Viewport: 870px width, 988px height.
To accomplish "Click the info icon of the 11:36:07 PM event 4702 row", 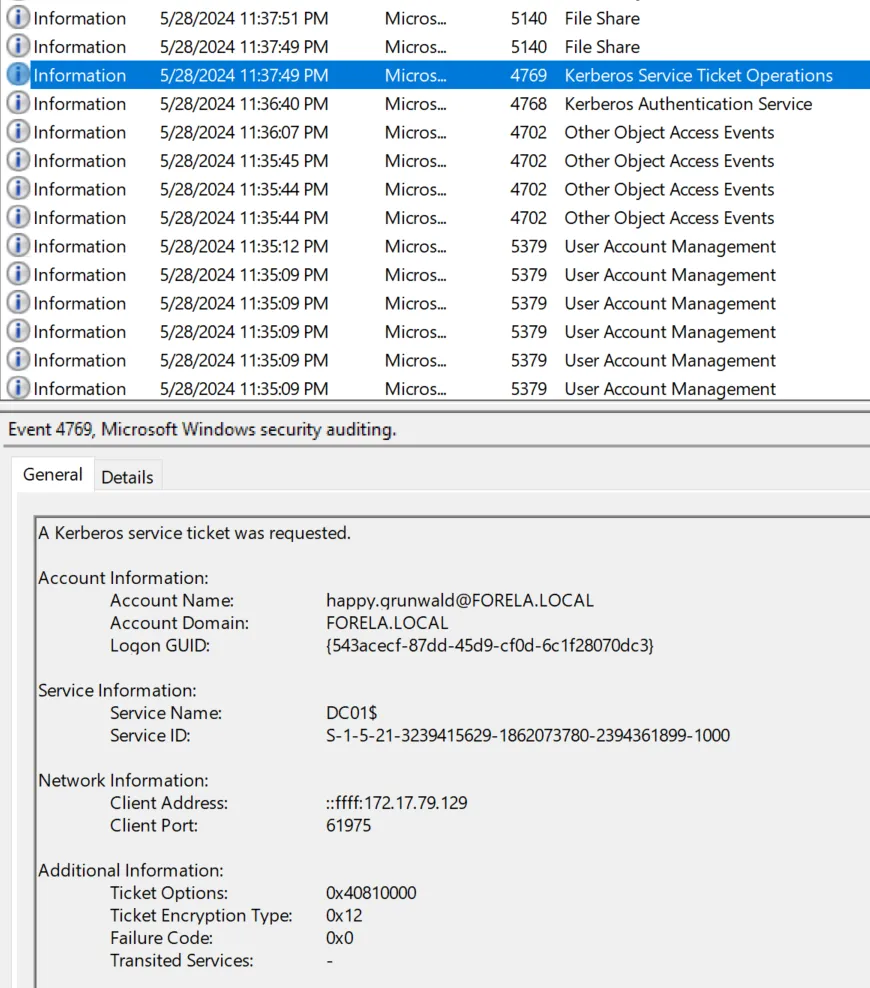I will [18, 132].
